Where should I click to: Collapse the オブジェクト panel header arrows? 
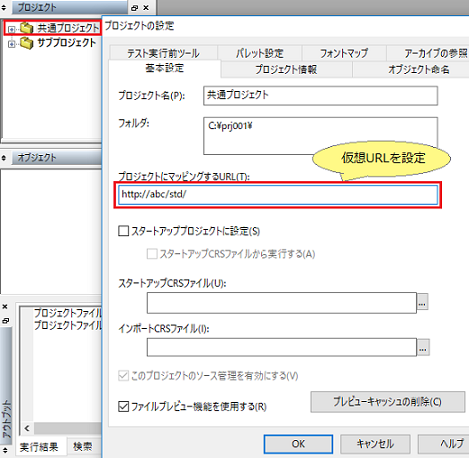point(4,158)
